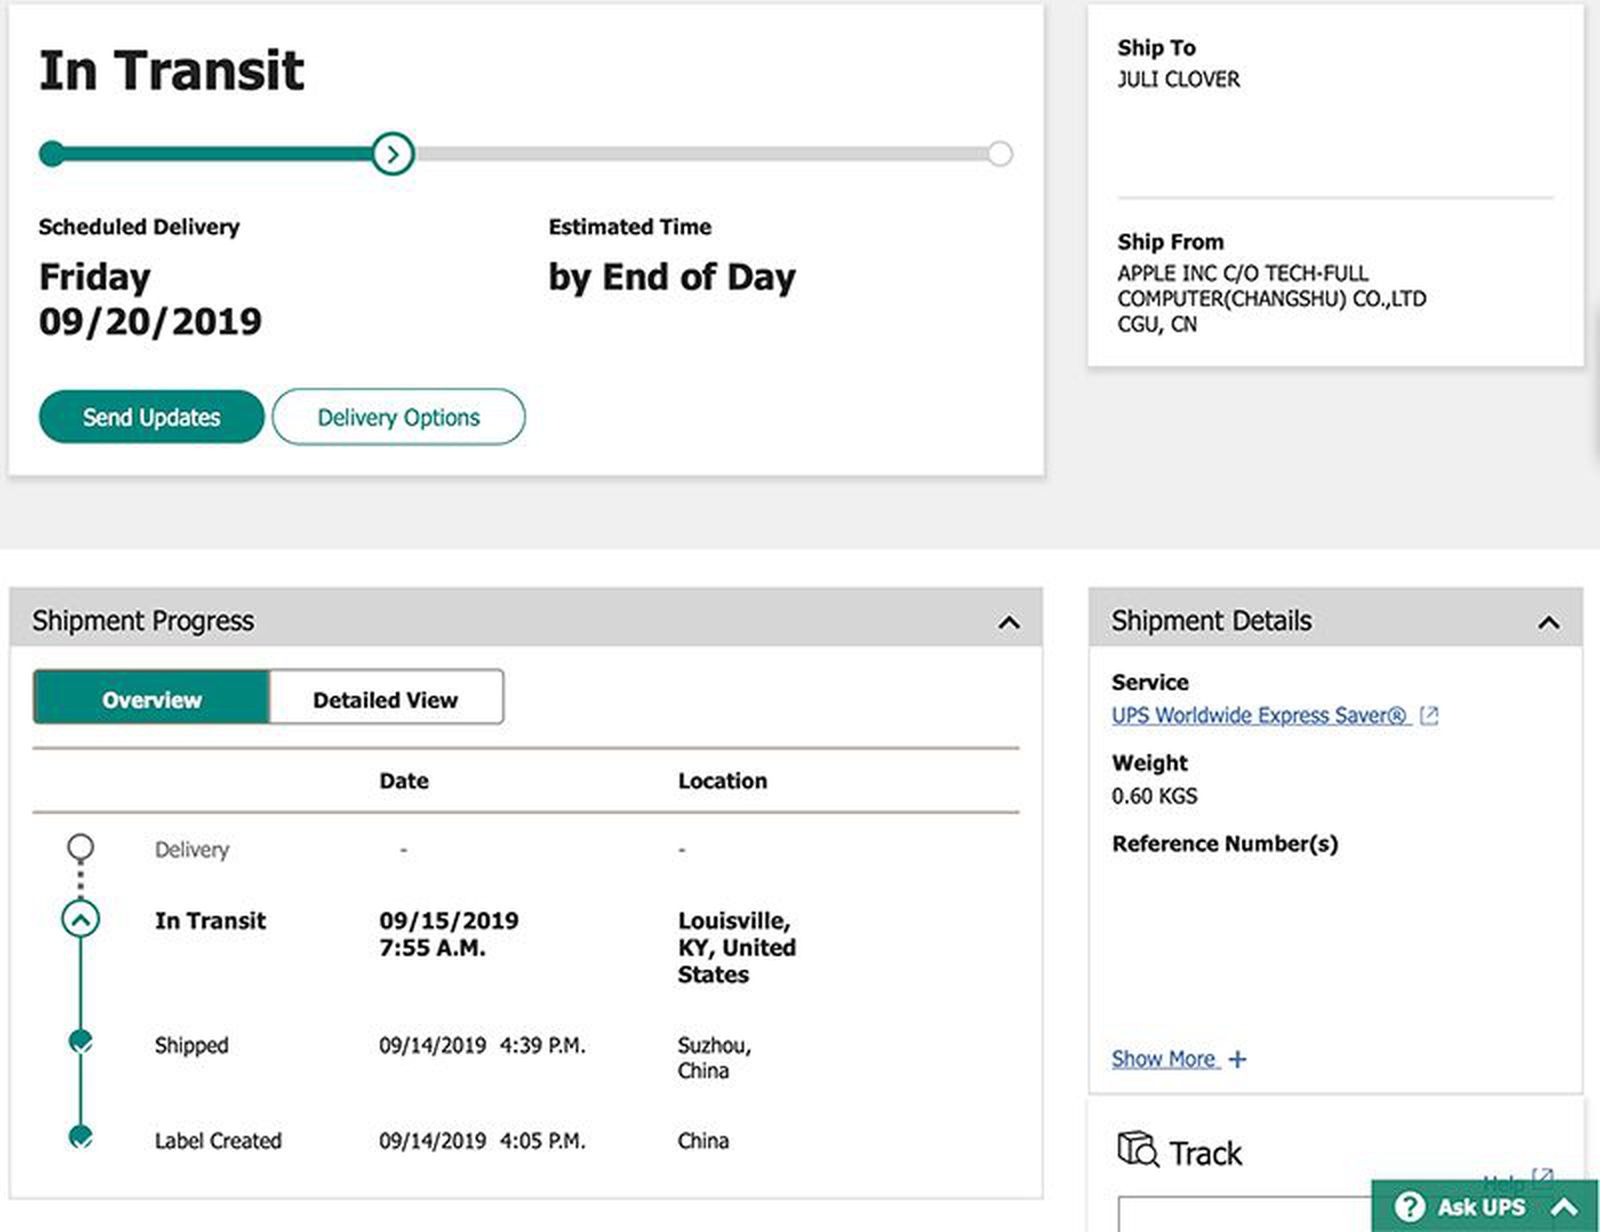Screen dimensions: 1600x1232
Task: Click the shipment progress bar endpoint circle
Action: click(x=999, y=153)
